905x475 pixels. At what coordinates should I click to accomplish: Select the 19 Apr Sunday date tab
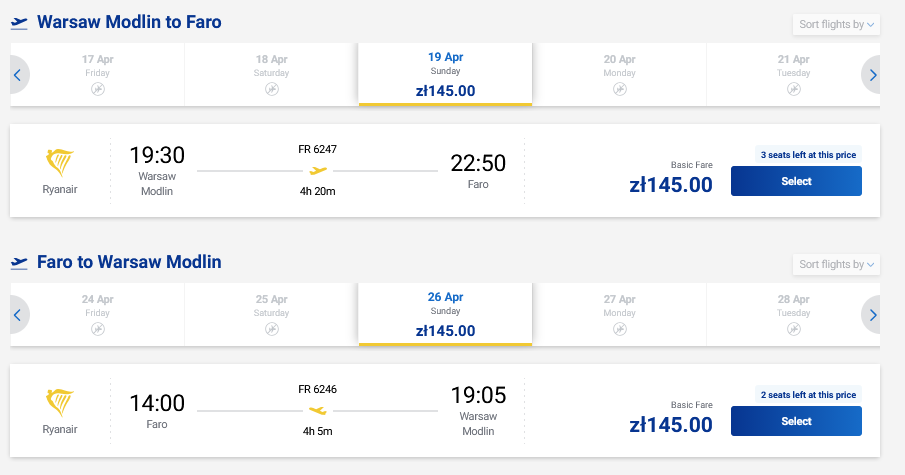tap(445, 74)
